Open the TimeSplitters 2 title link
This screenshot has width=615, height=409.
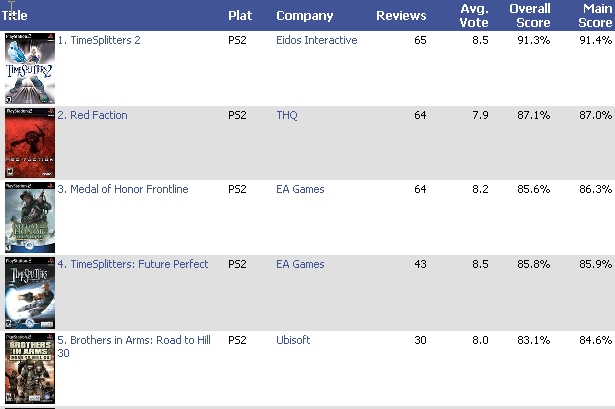[115, 41]
